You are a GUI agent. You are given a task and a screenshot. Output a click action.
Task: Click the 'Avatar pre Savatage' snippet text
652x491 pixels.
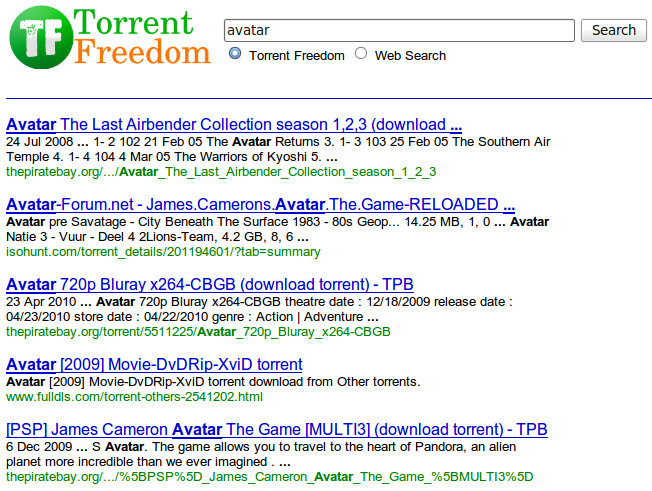66,222
